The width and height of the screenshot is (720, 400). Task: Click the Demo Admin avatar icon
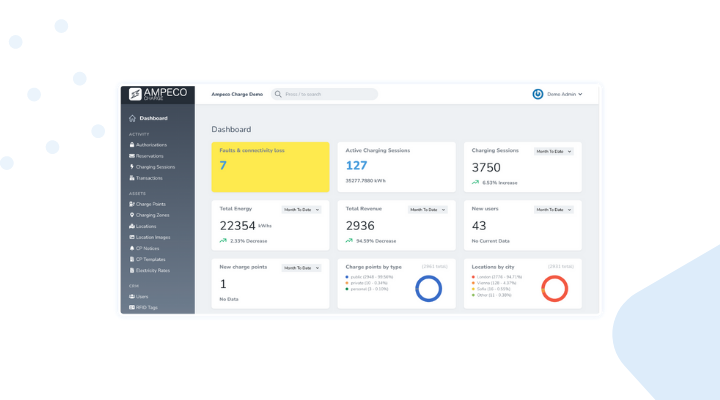click(538, 94)
